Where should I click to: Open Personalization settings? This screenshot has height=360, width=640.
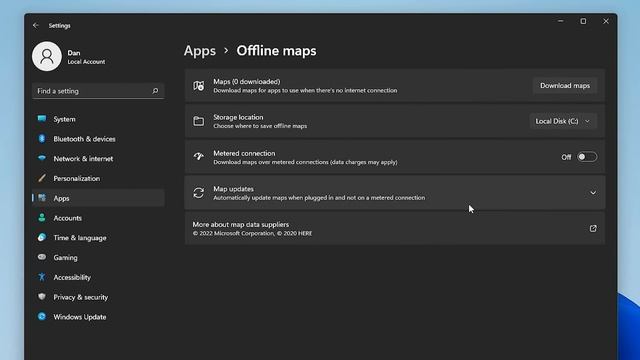(98, 178)
